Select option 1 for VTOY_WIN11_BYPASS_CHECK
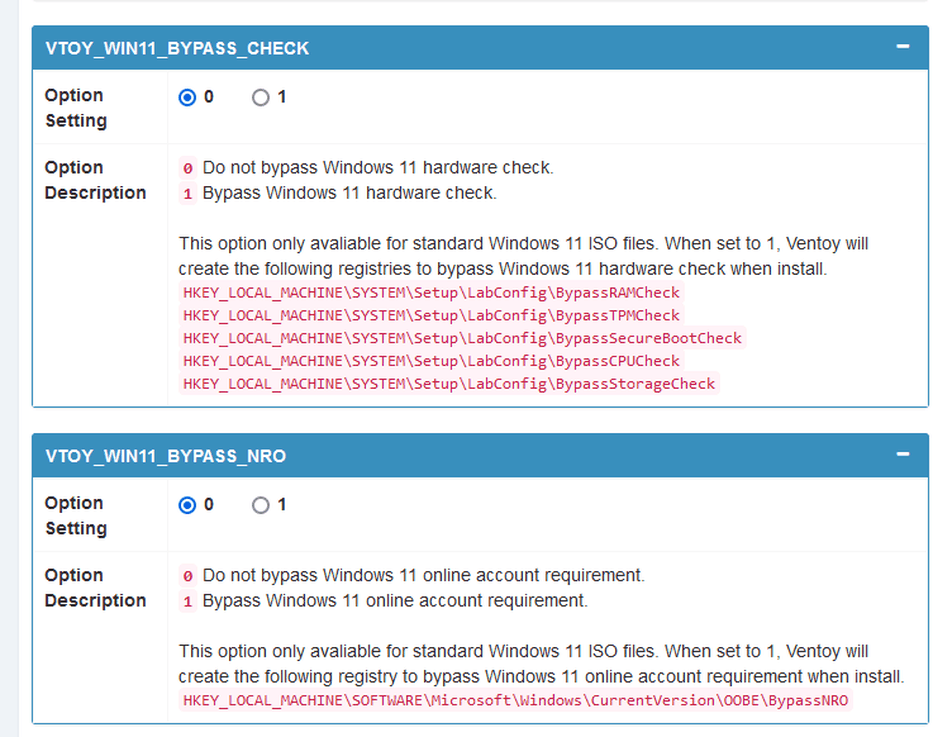 (261, 97)
